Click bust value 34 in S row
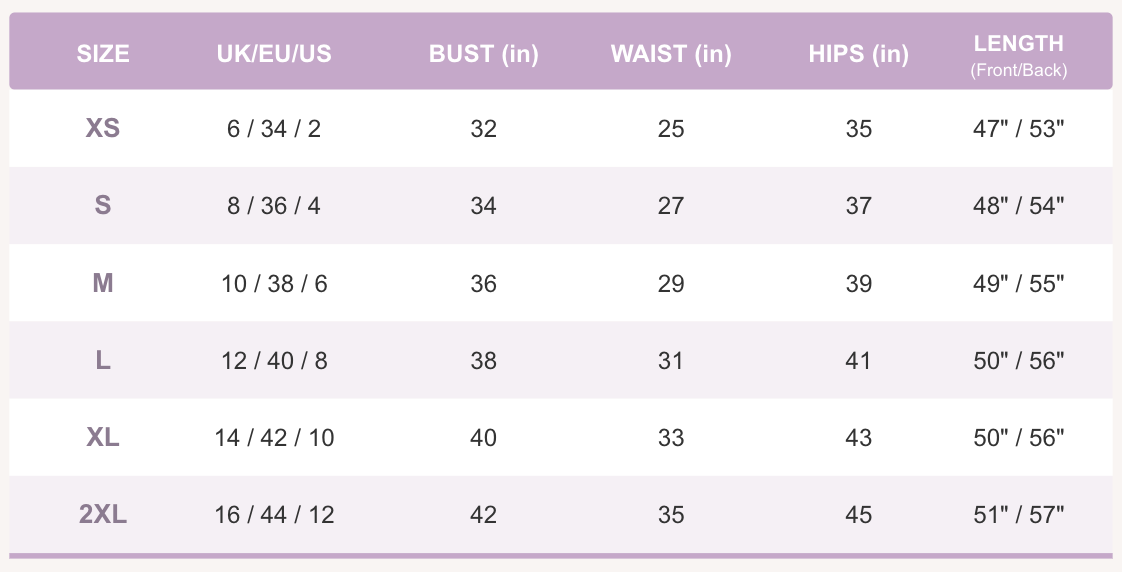Viewport: 1122px width, 572px height. click(x=483, y=206)
